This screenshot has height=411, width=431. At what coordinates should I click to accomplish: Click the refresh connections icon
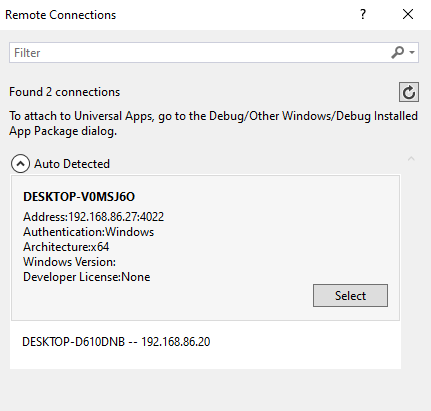(409, 92)
